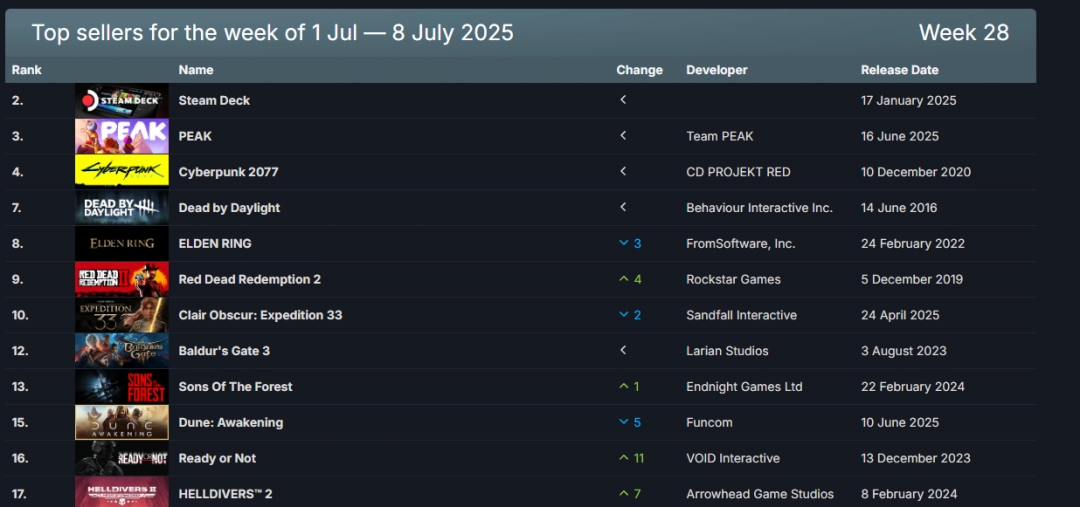Click the Sons Of The Forest thumbnail
The image size is (1080, 507).
pyautogui.click(x=121, y=387)
